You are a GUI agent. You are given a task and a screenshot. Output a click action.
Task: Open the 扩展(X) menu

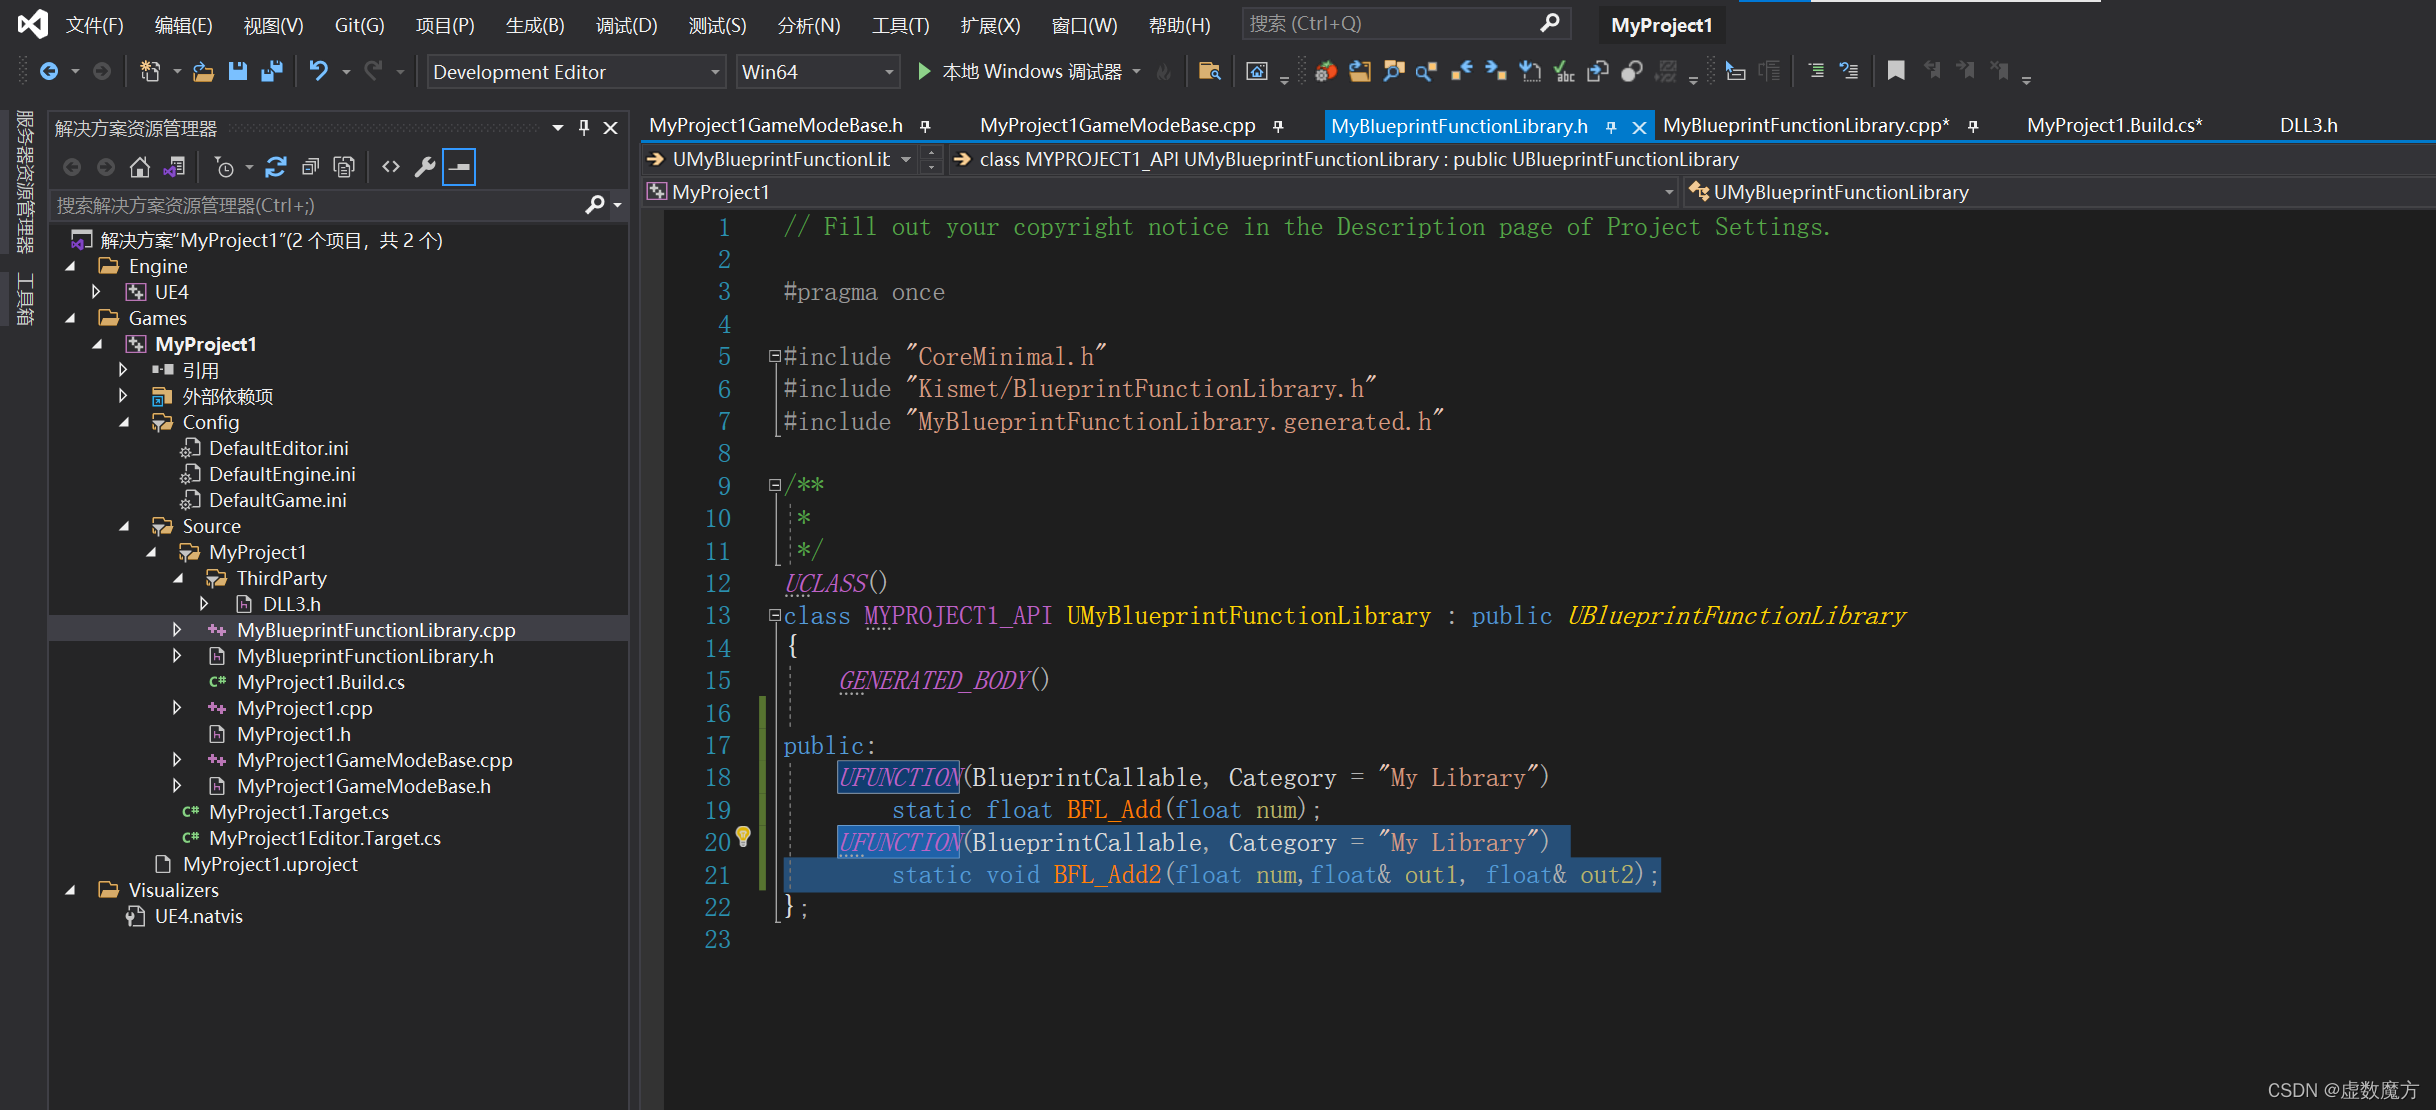pyautogui.click(x=990, y=25)
